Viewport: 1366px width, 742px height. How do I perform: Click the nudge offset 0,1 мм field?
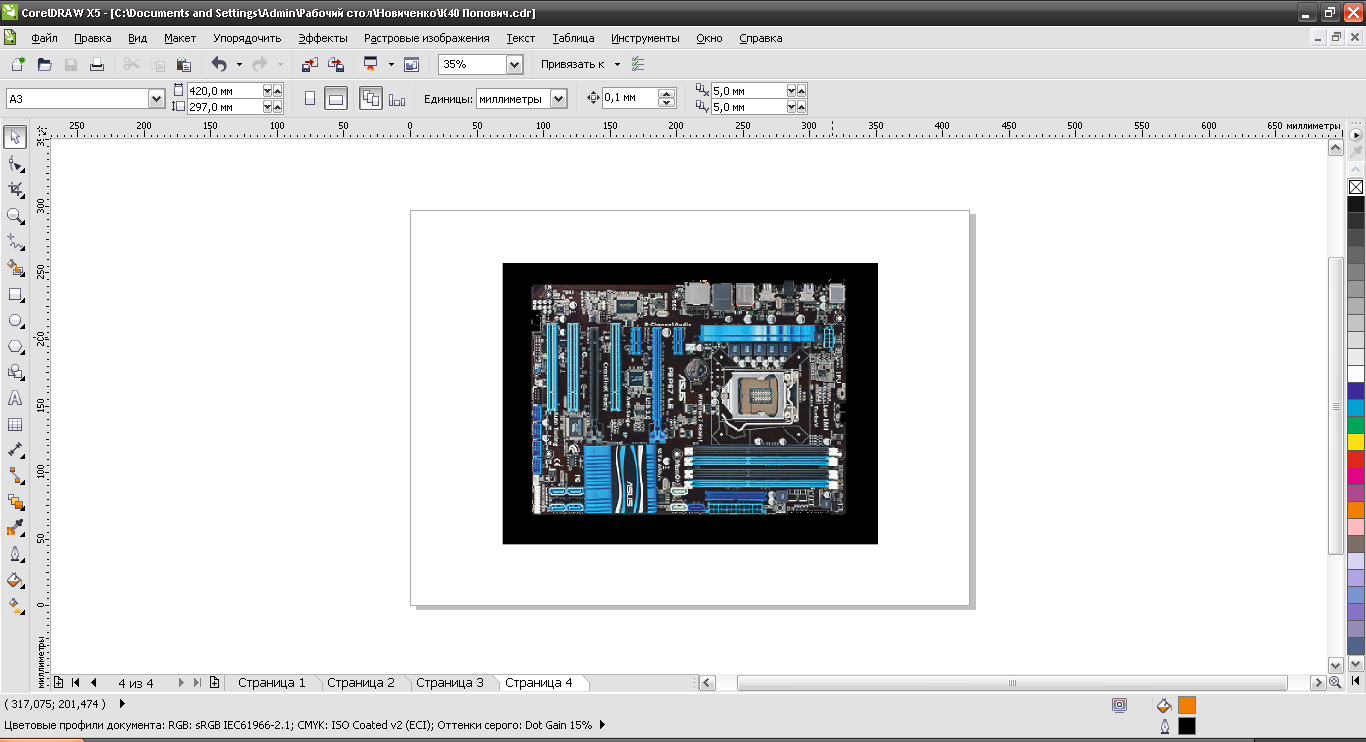(630, 98)
